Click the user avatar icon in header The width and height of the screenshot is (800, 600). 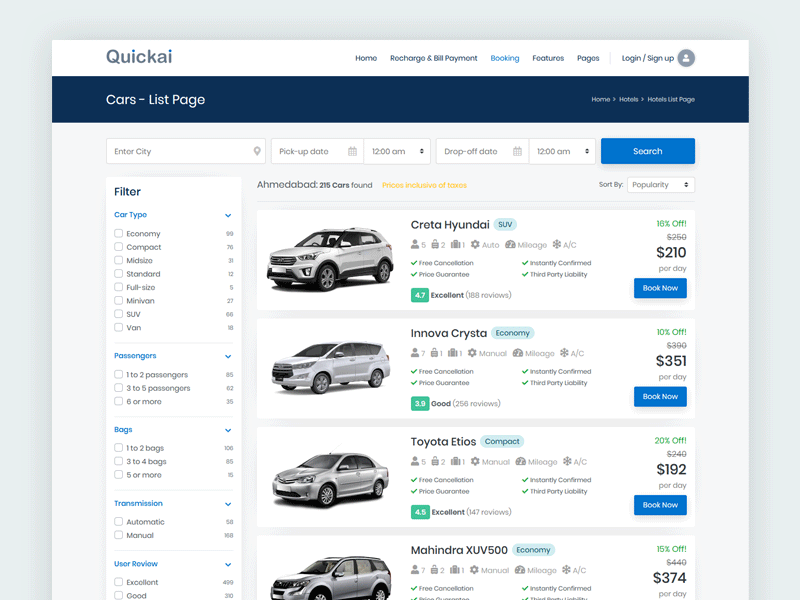(686, 58)
